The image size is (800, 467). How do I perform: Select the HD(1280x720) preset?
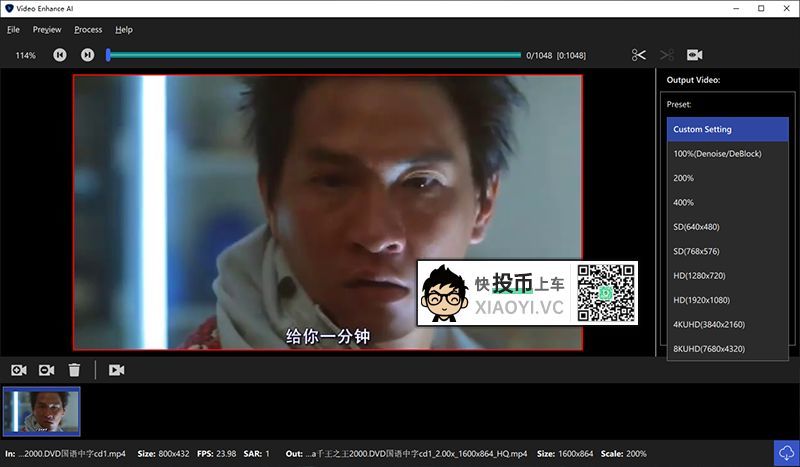pos(728,276)
